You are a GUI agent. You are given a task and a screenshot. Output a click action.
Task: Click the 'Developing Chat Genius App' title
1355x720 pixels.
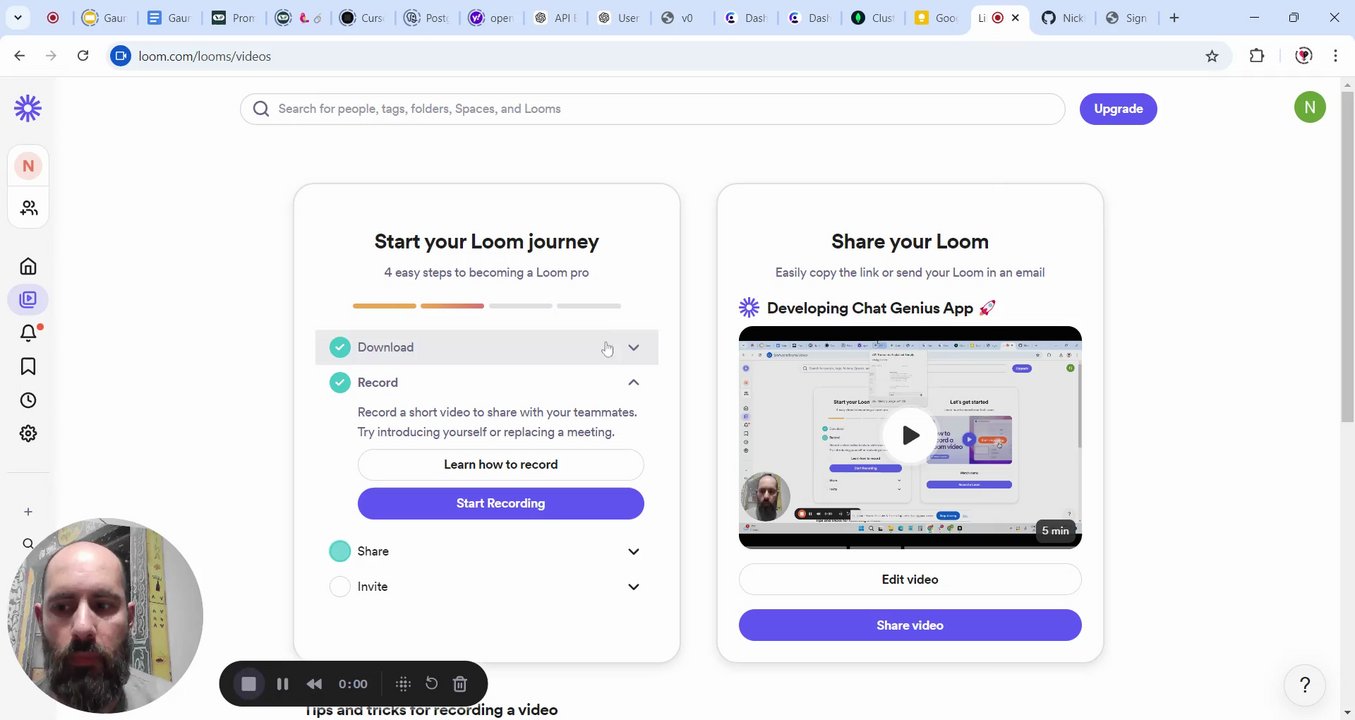click(x=882, y=308)
